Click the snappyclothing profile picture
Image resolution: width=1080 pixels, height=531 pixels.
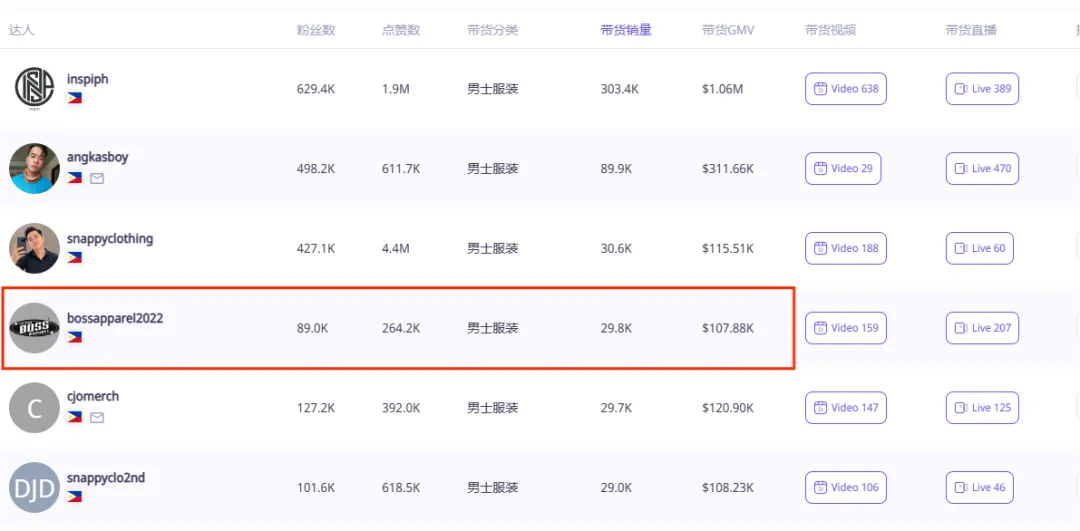point(34,248)
